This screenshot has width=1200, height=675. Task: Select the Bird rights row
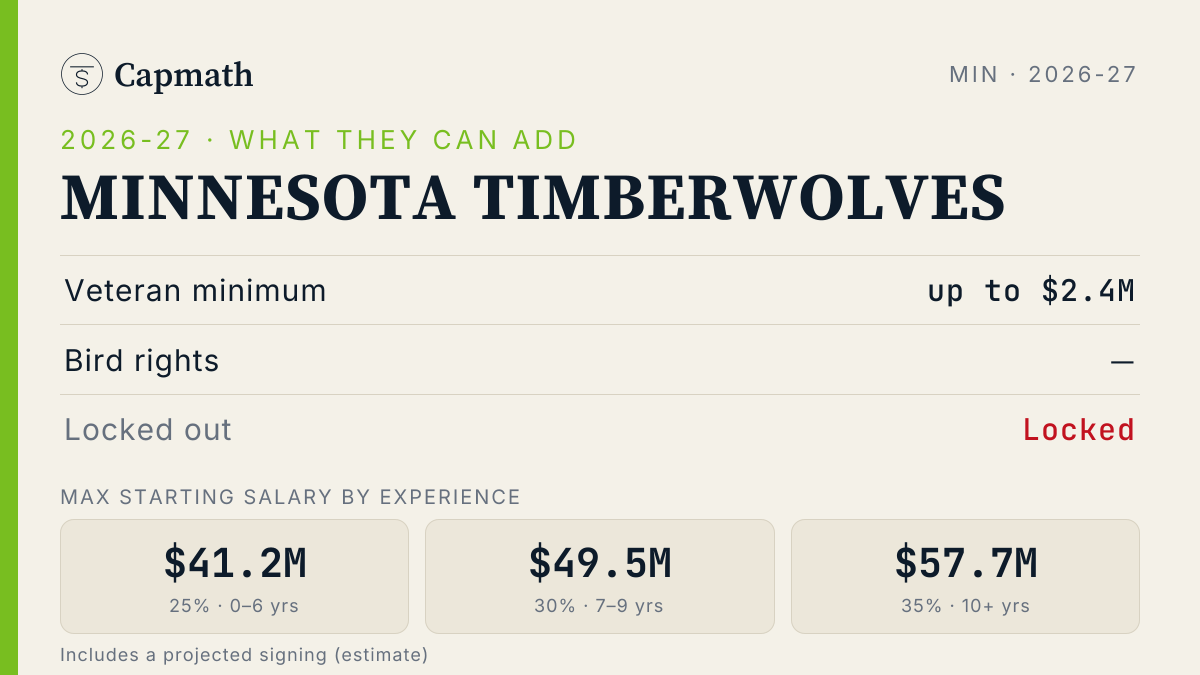(600, 360)
